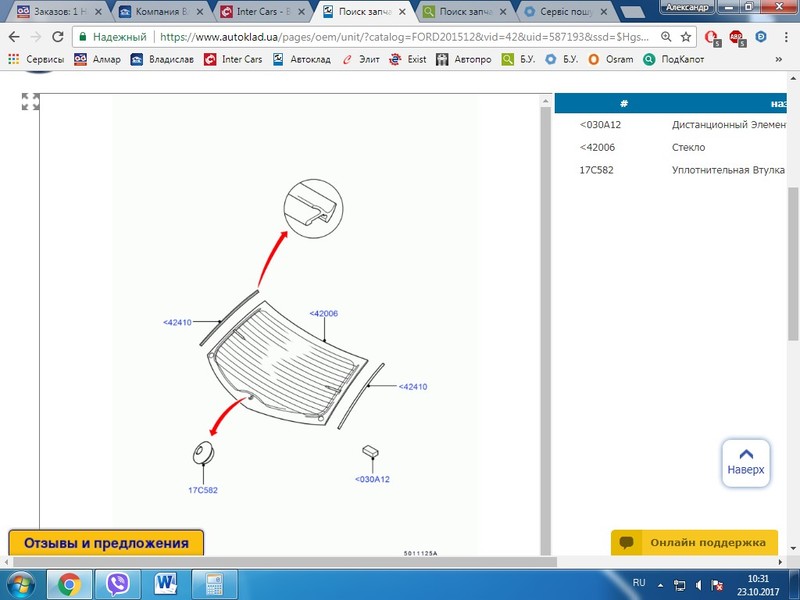
Task: Reload the page with the refresh icon
Action: [x=58, y=36]
